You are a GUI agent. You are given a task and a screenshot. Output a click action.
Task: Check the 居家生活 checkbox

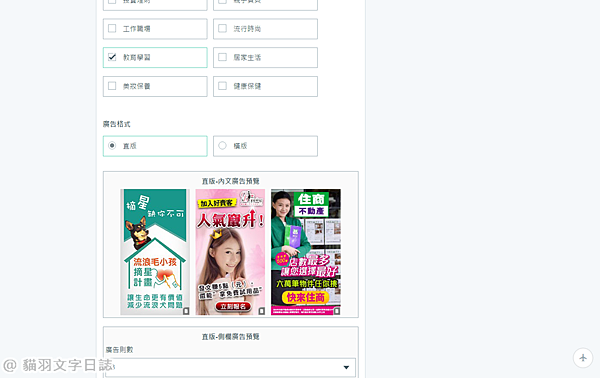coord(222,57)
